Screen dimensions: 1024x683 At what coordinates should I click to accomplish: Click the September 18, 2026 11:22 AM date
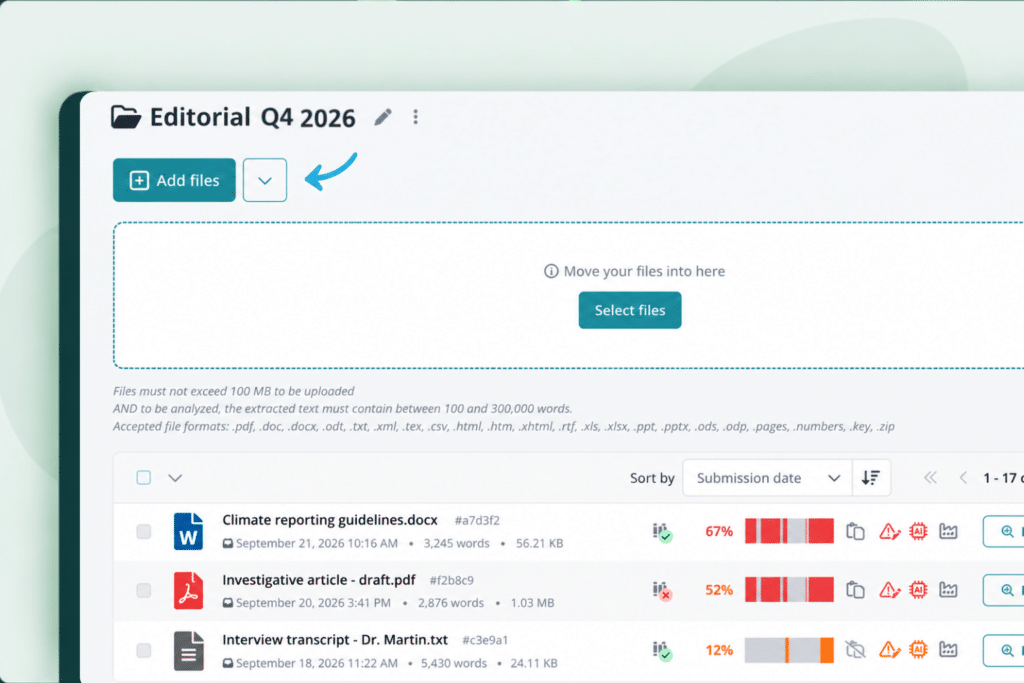point(317,663)
